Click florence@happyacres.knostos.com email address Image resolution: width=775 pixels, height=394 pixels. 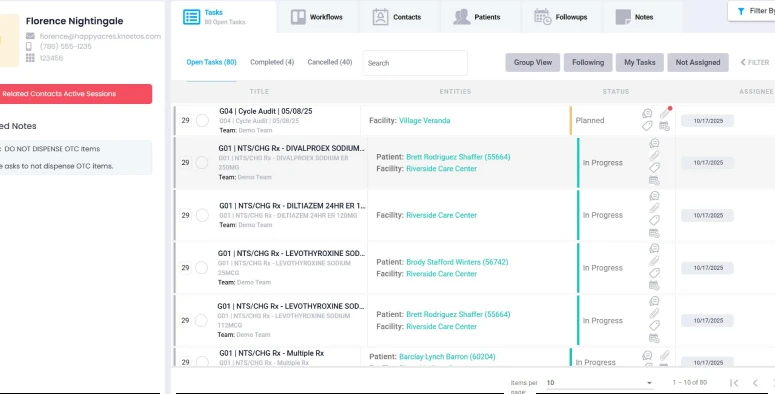pos(100,36)
